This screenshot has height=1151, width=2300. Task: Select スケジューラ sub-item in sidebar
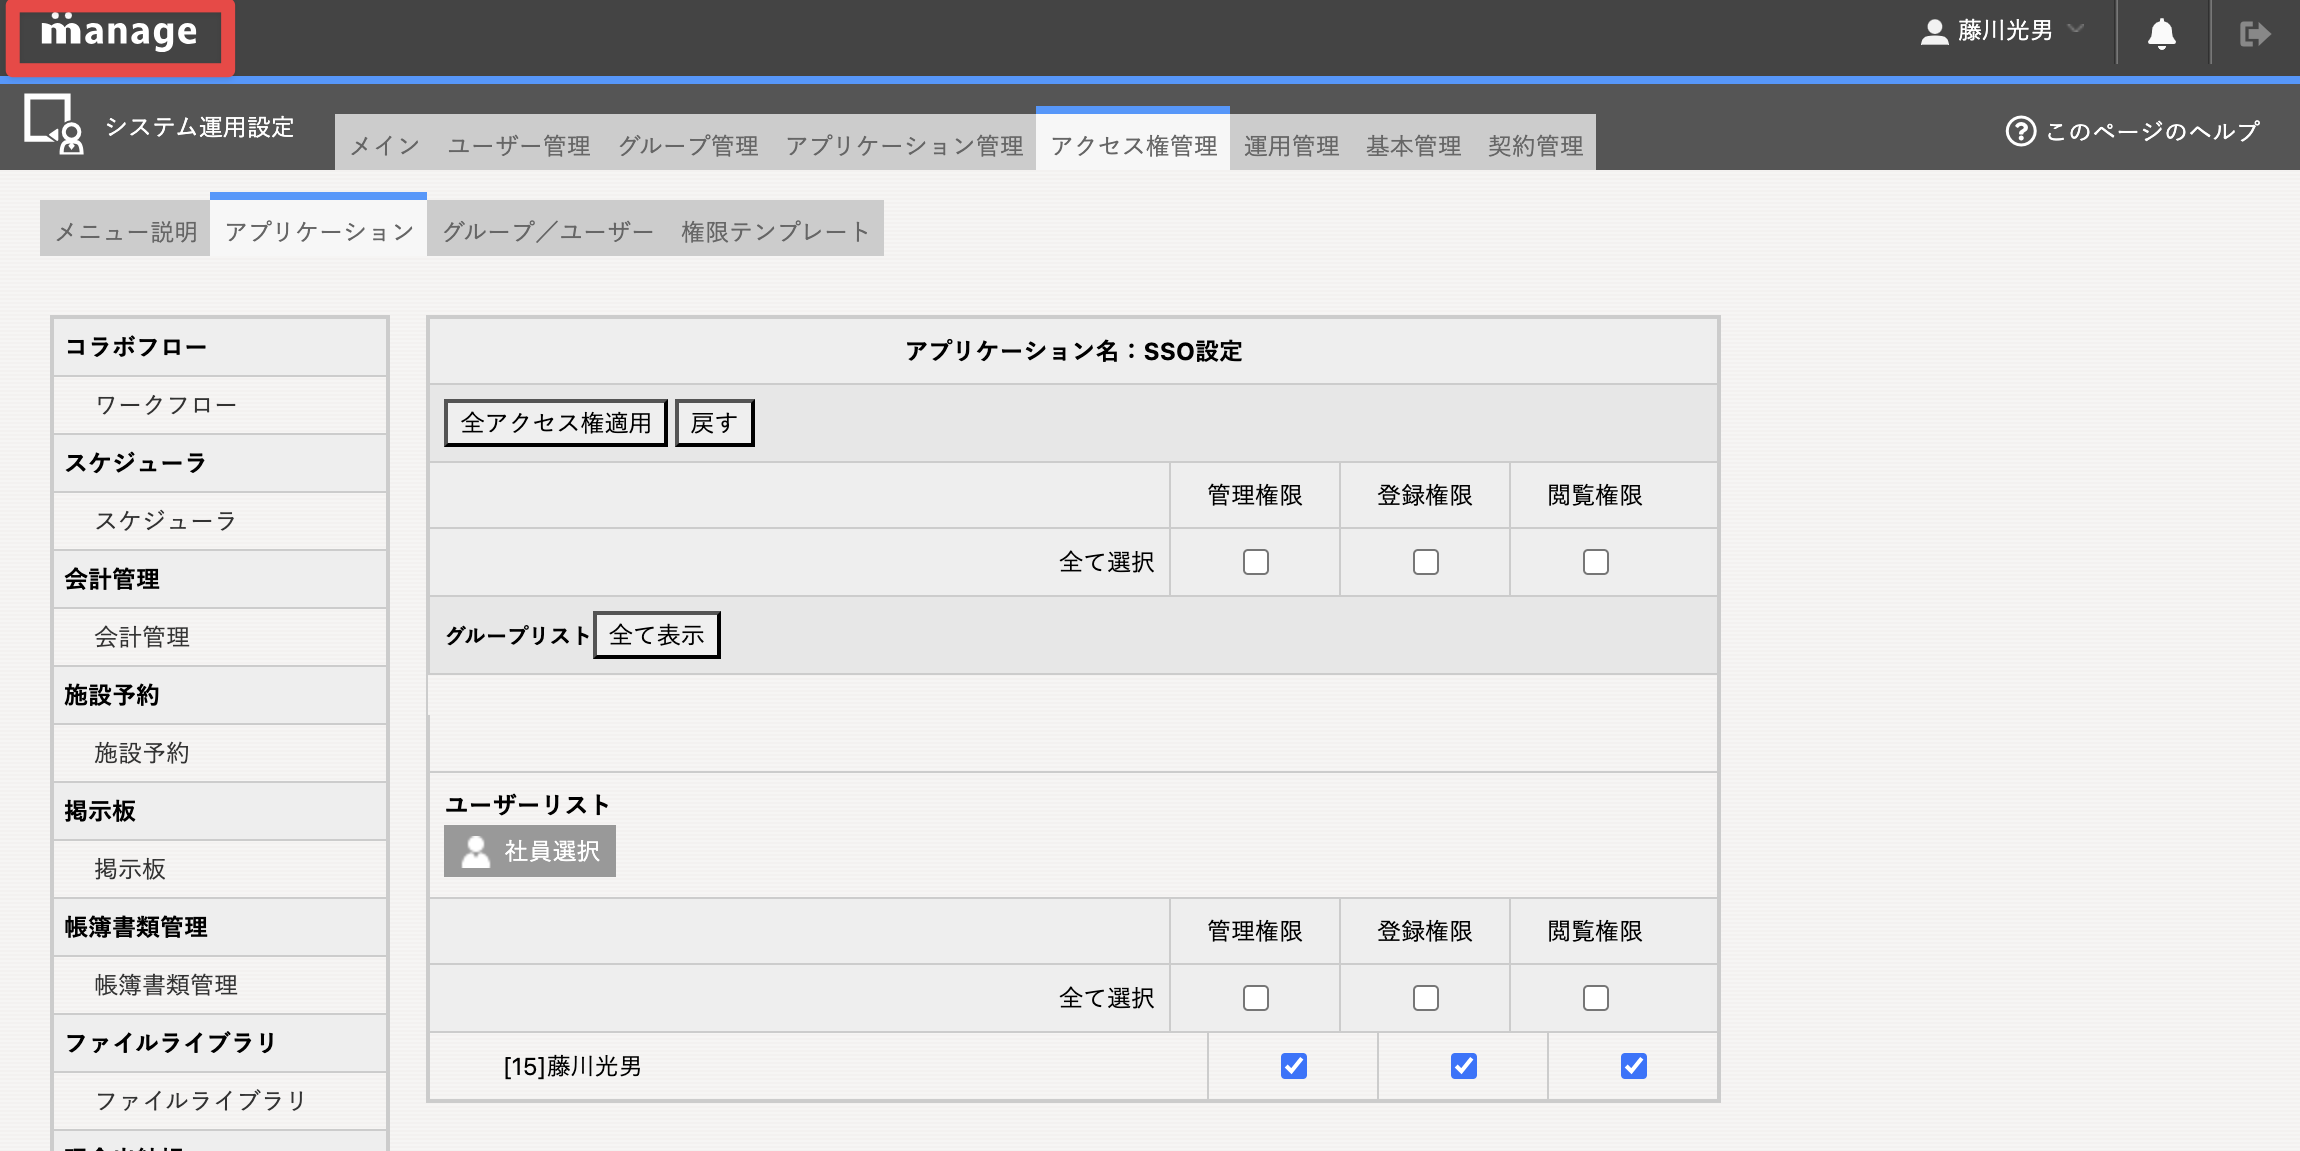[x=220, y=521]
